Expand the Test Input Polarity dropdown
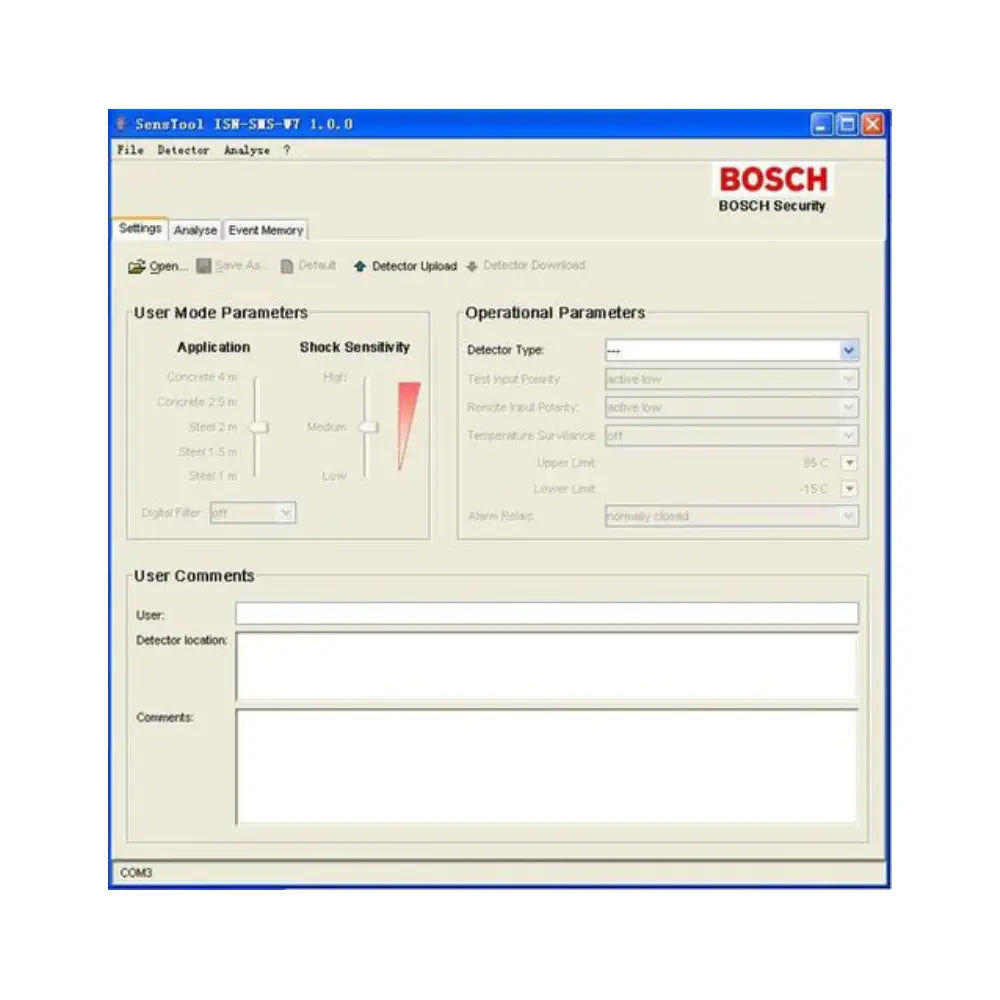Image resolution: width=1000 pixels, height=1000 pixels. (848, 379)
